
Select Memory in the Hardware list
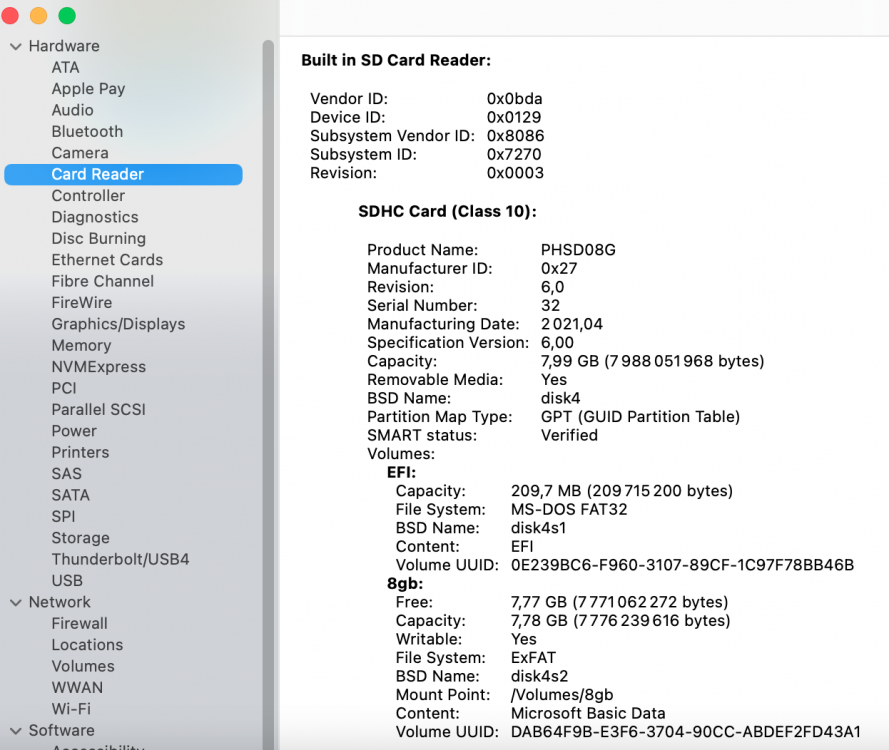81,345
